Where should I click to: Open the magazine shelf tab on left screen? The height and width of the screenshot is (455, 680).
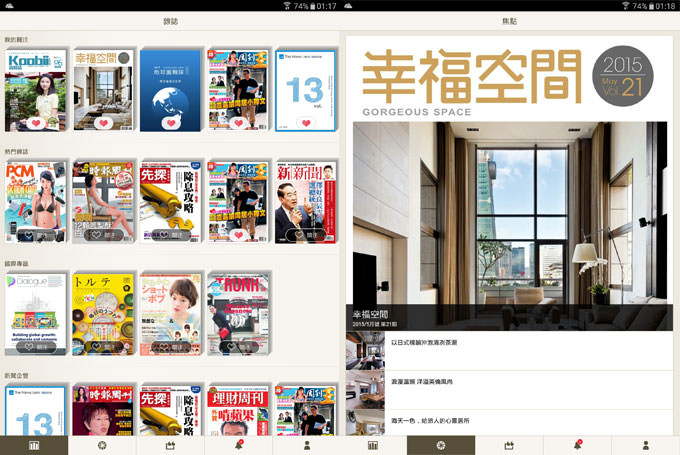pos(34,445)
